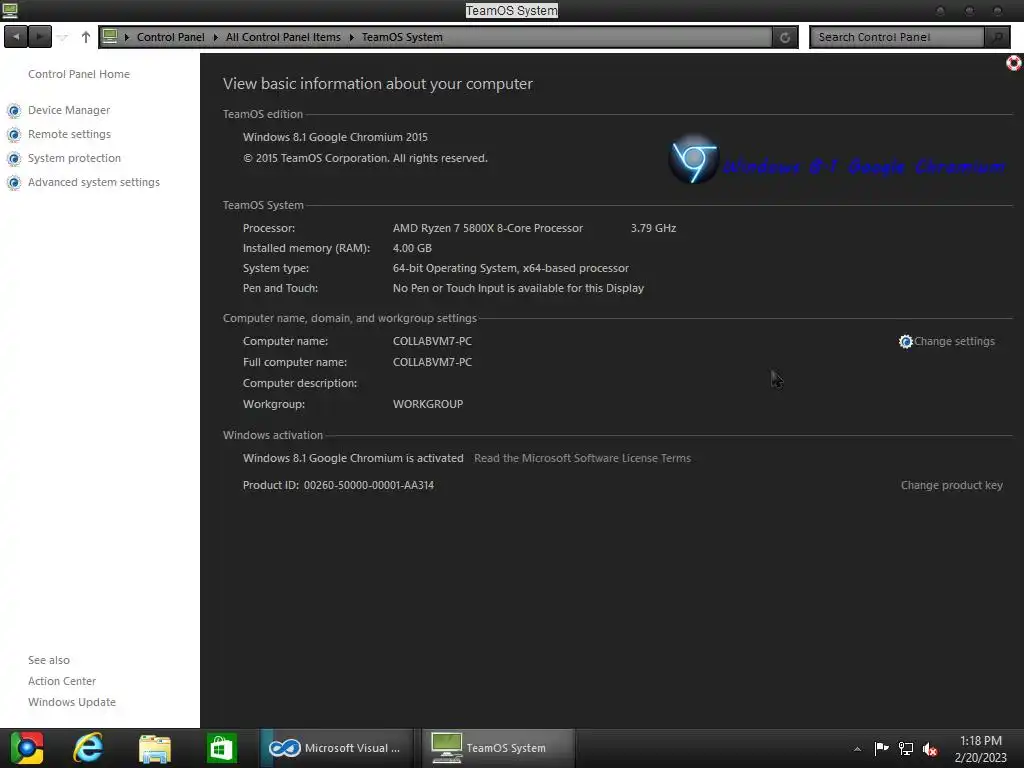
Task: Click Change product key link
Action: click(952, 485)
